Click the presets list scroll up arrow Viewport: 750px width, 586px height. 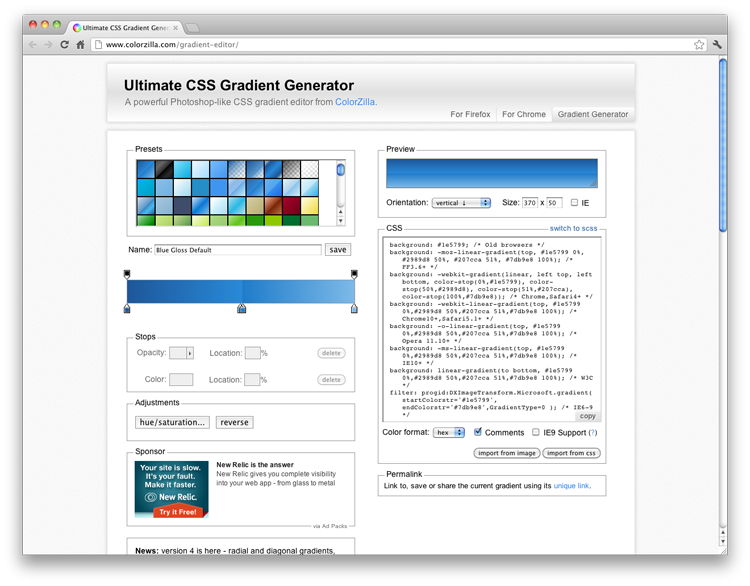tap(341, 211)
